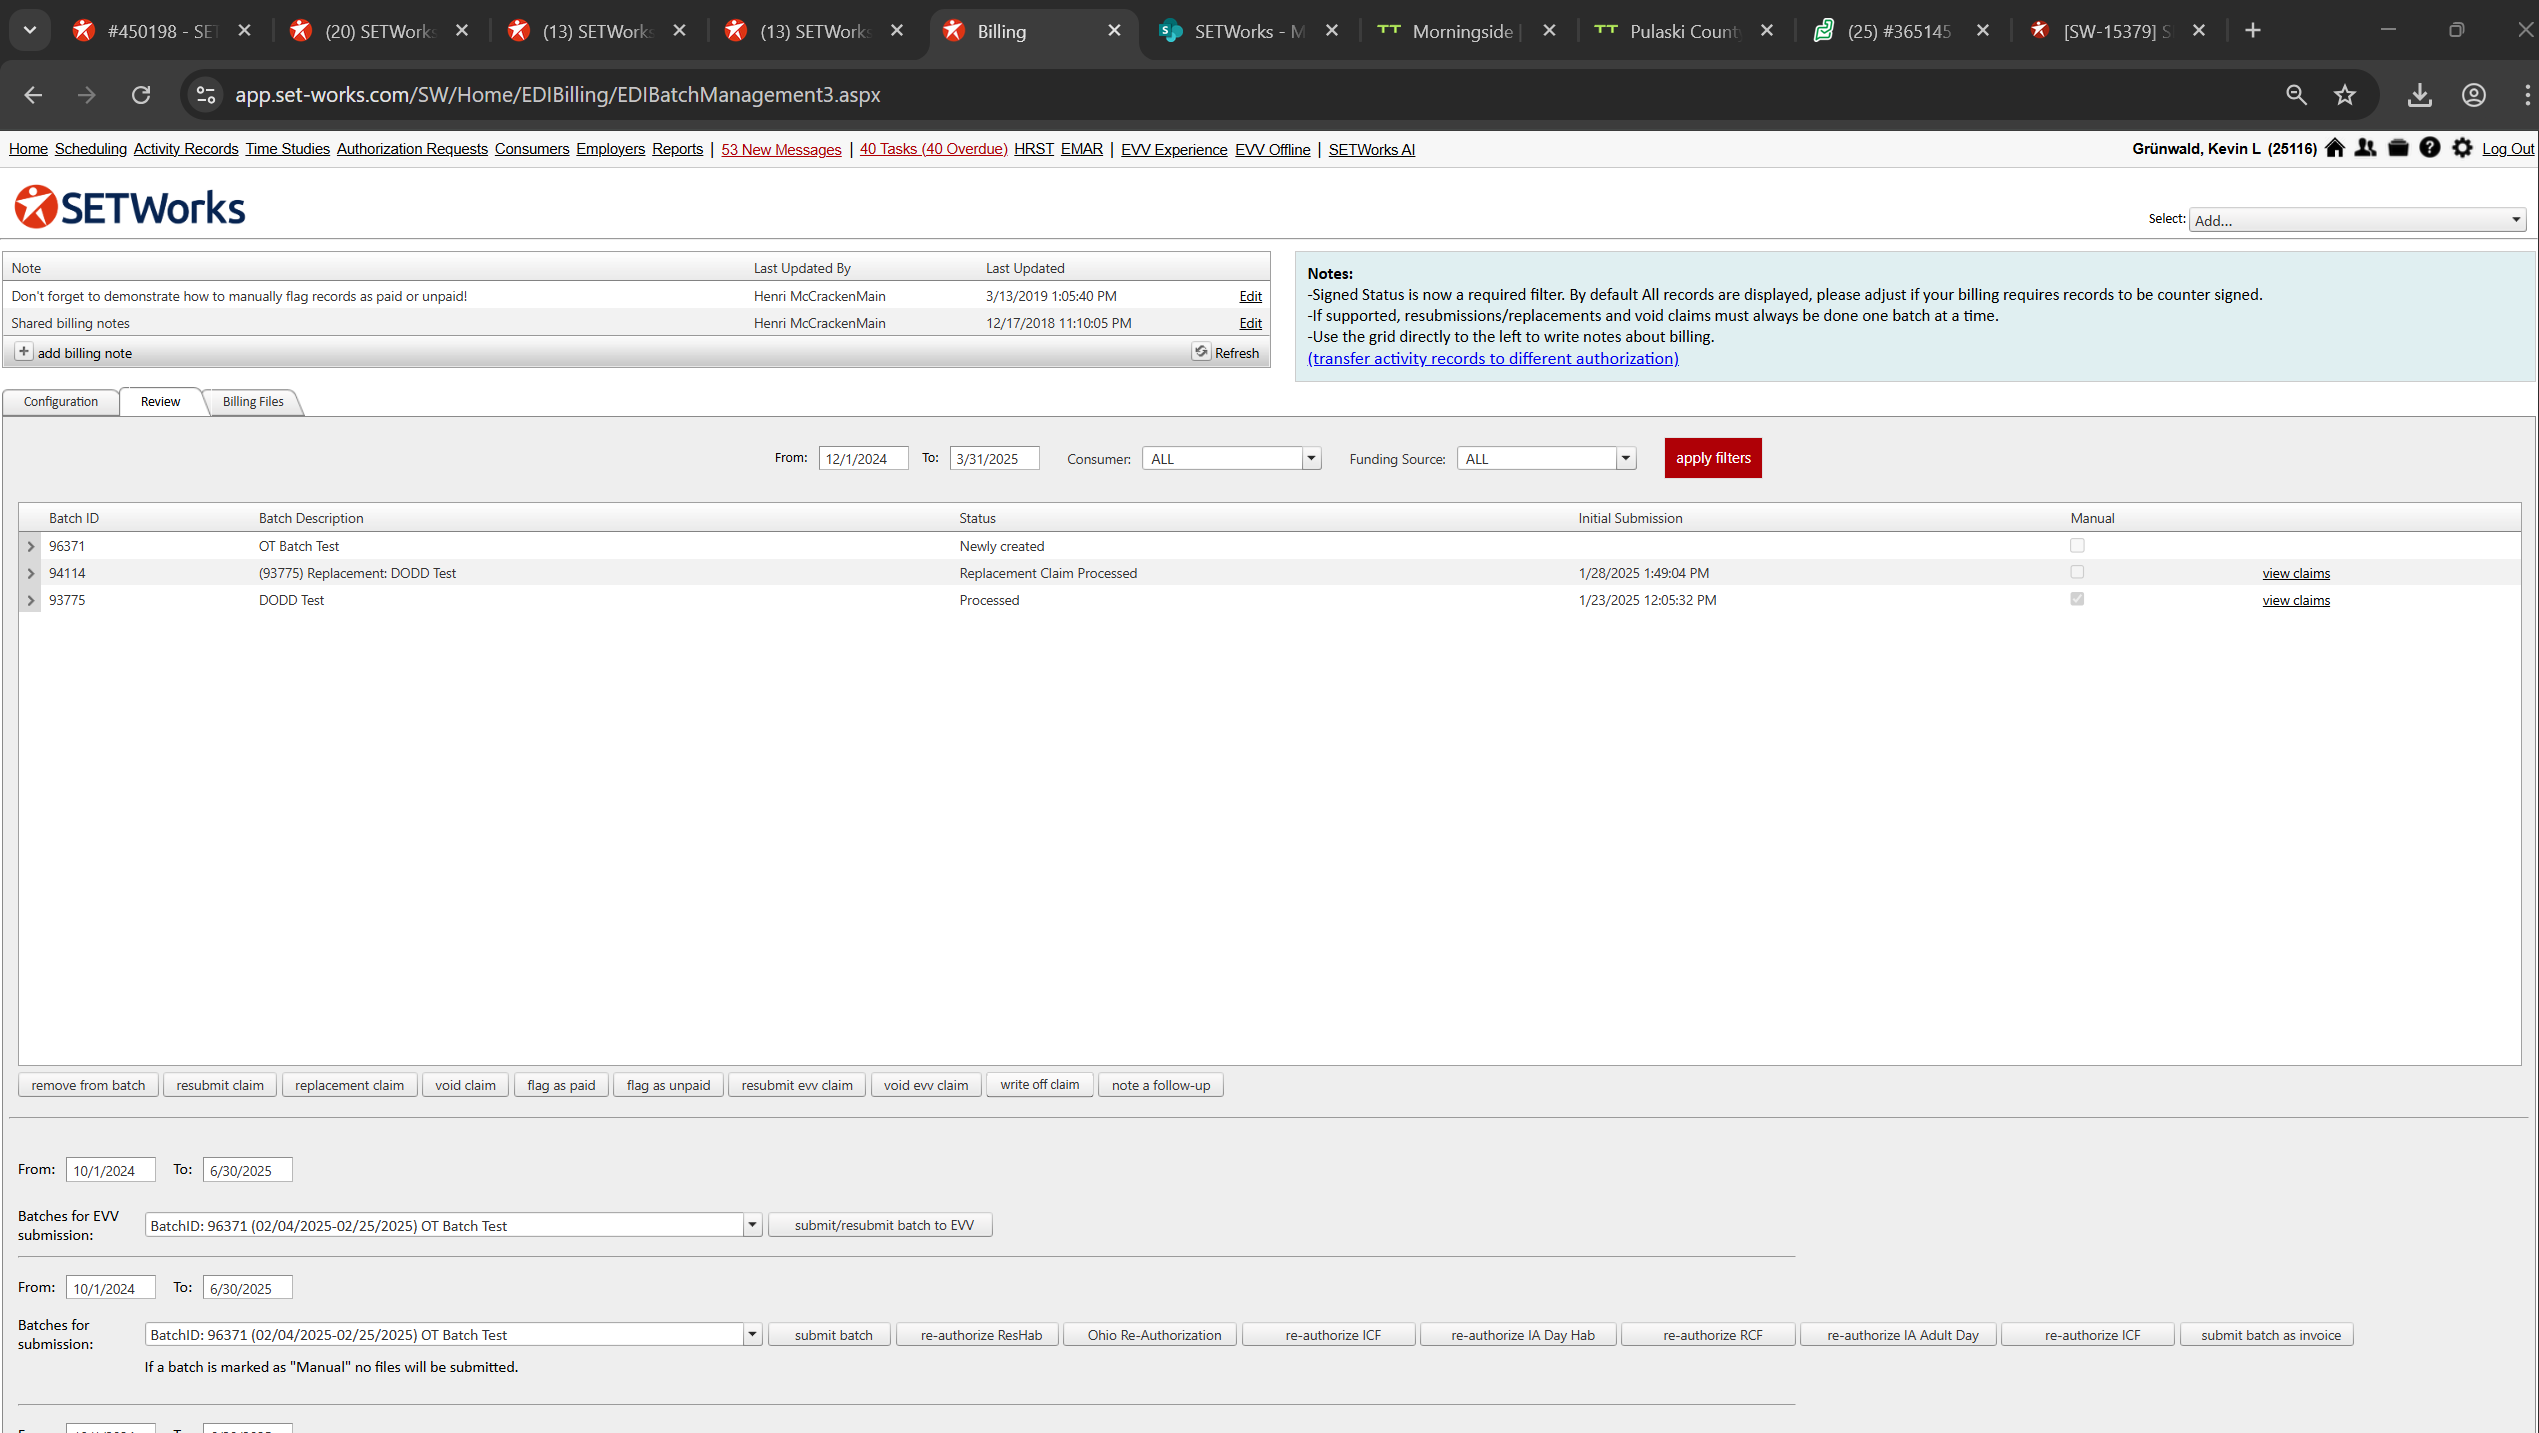Open the help question mark icon
2539x1433 pixels.
(x=2430, y=148)
